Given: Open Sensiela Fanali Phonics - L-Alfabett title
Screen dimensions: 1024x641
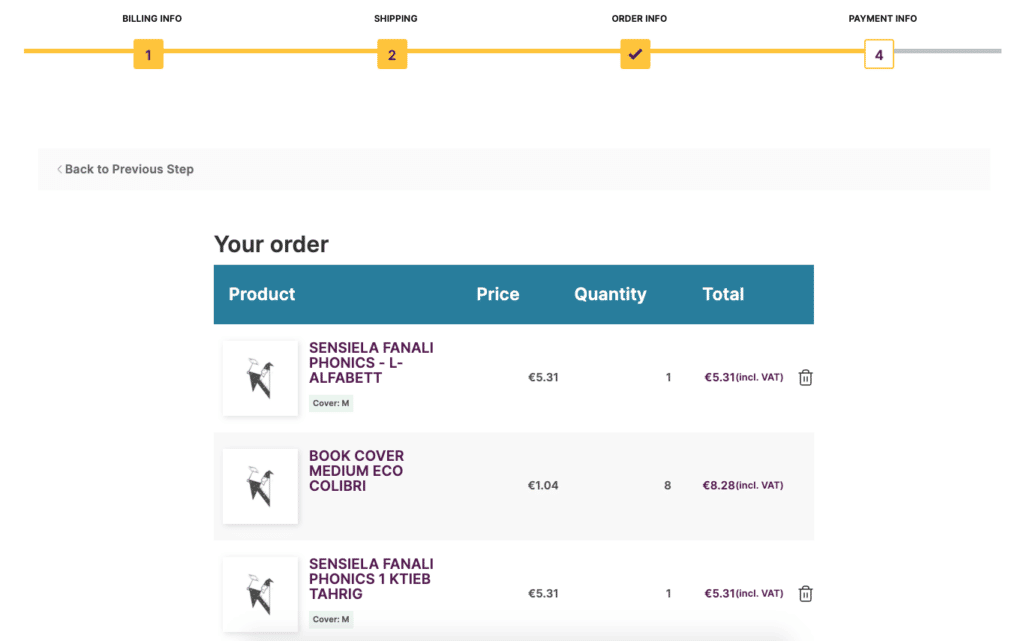Looking at the screenshot, I should pos(370,363).
